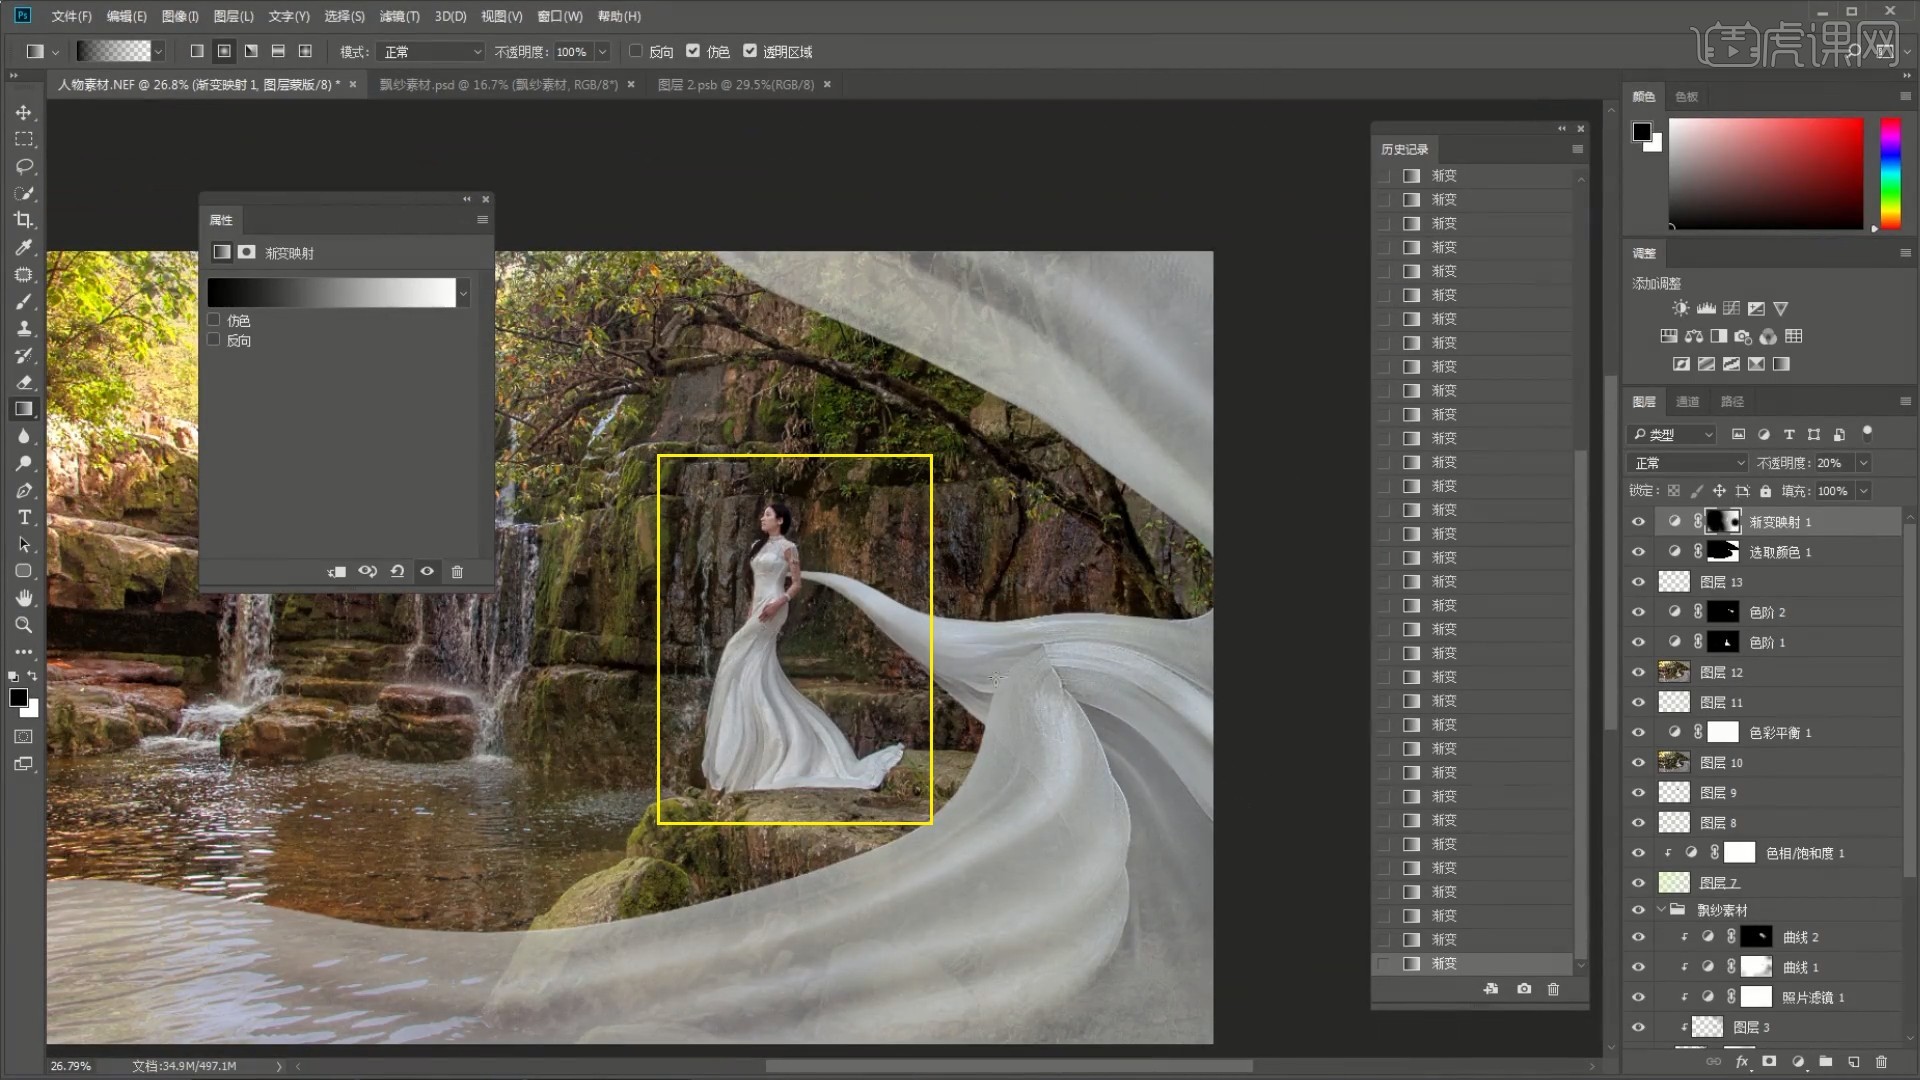Screen dimensions: 1920x1080
Task: Select the Hand tool
Action: (x=24, y=598)
